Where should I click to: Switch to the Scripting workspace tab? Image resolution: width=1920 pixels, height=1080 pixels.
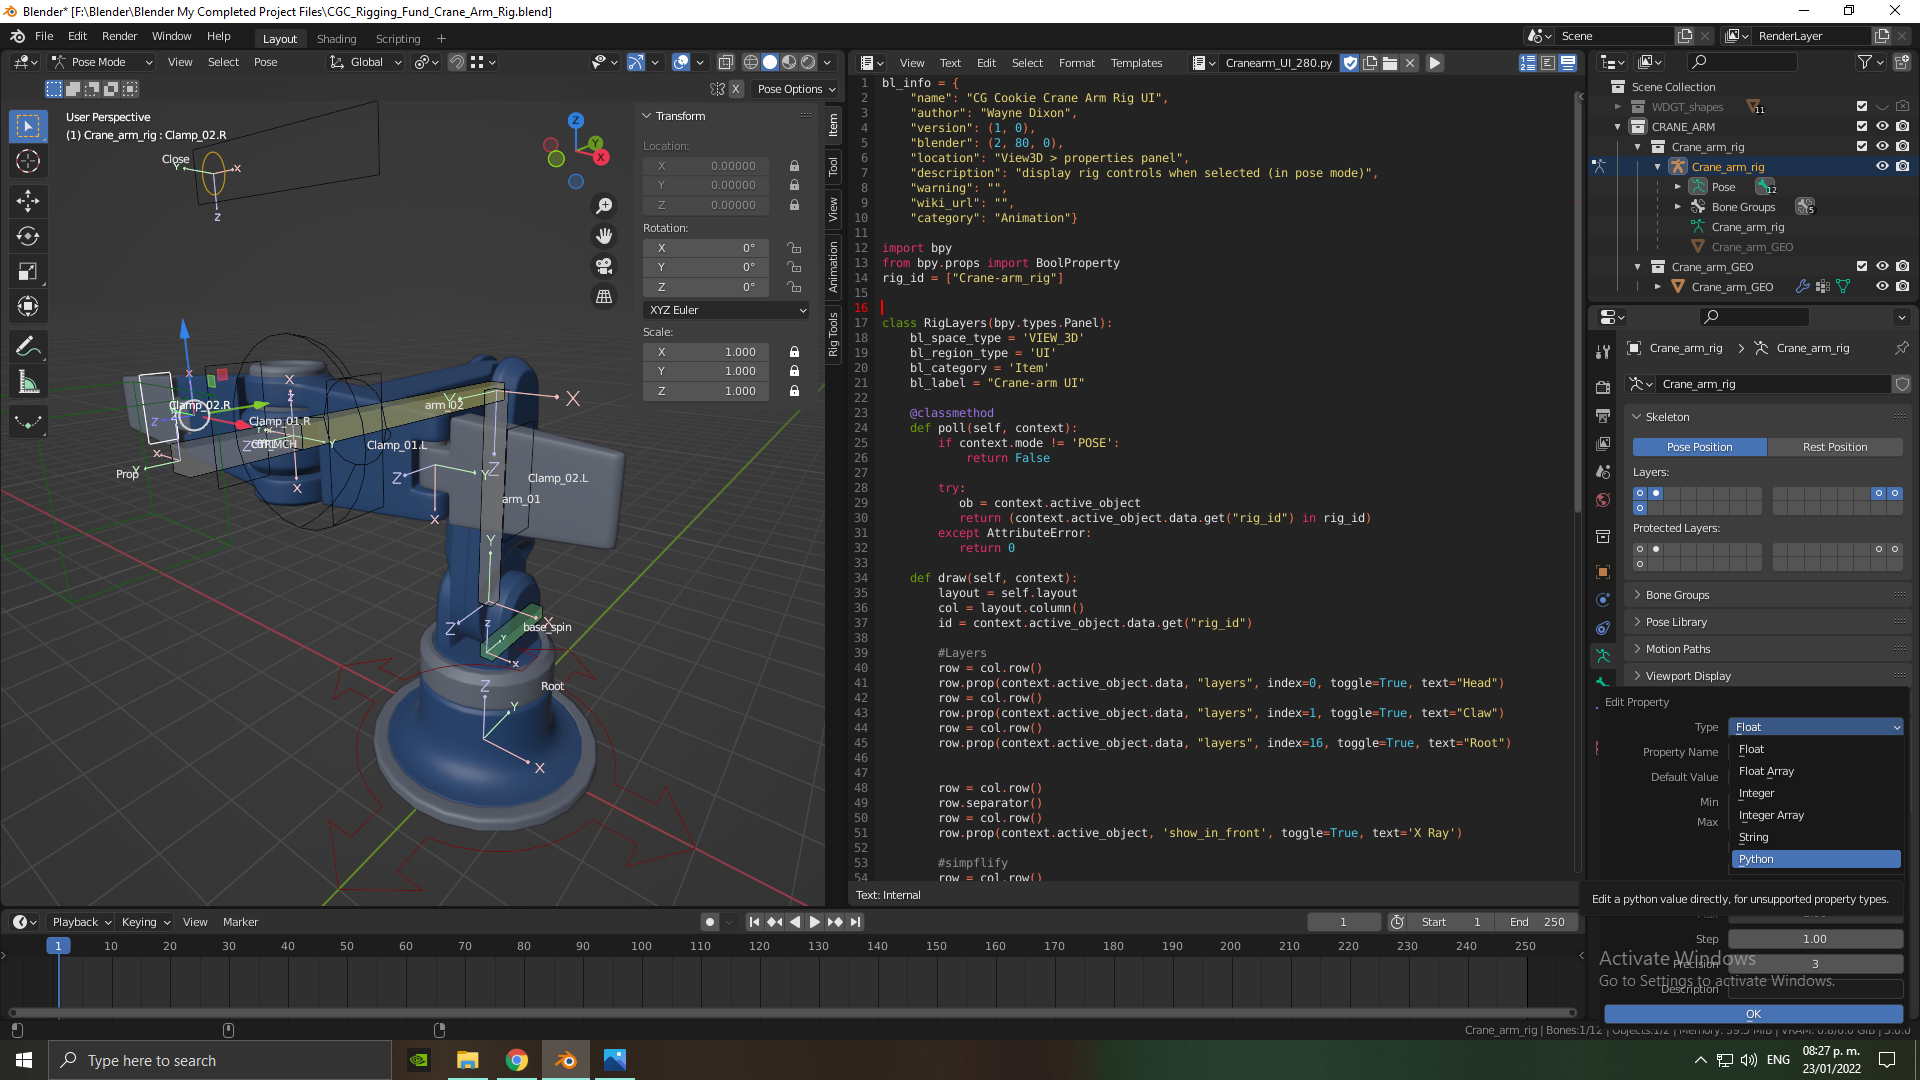click(397, 39)
